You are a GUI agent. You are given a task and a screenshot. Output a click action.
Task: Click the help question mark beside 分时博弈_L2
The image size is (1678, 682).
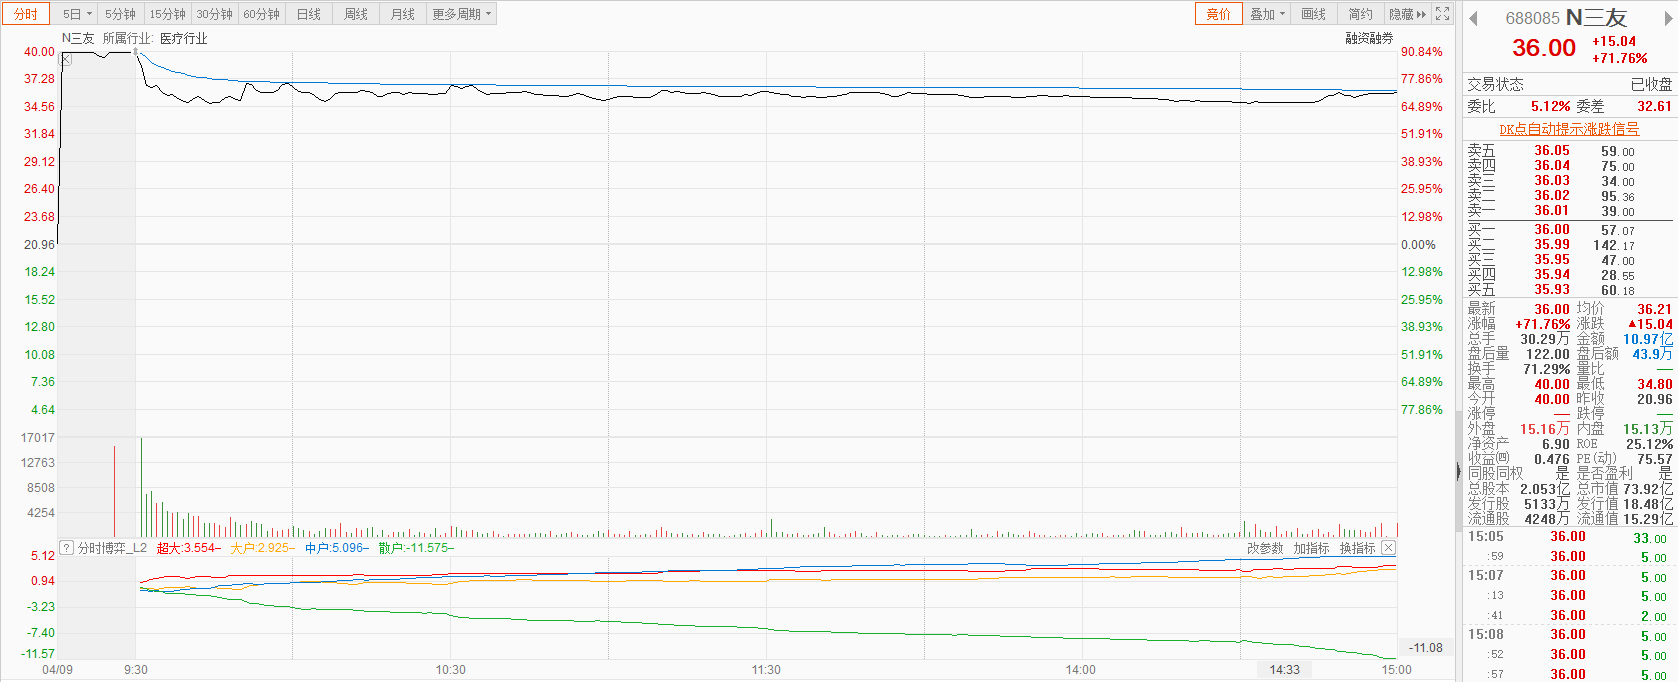point(66,548)
